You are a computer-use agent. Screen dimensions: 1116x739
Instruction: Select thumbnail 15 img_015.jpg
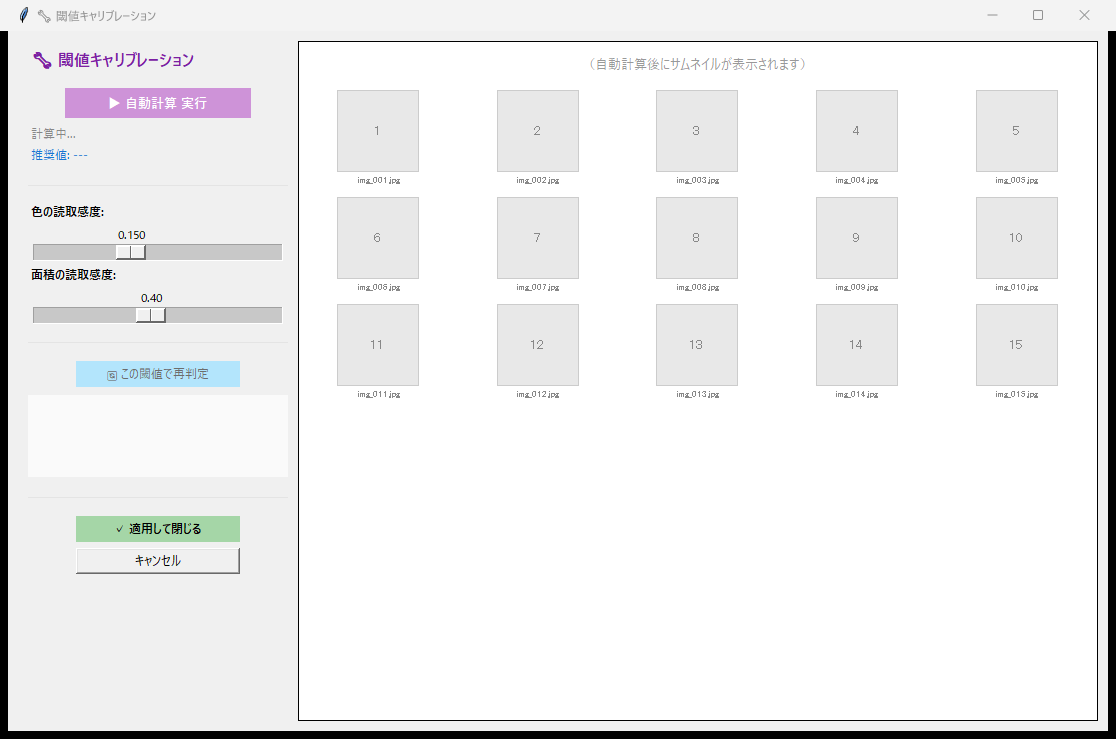tap(1016, 345)
